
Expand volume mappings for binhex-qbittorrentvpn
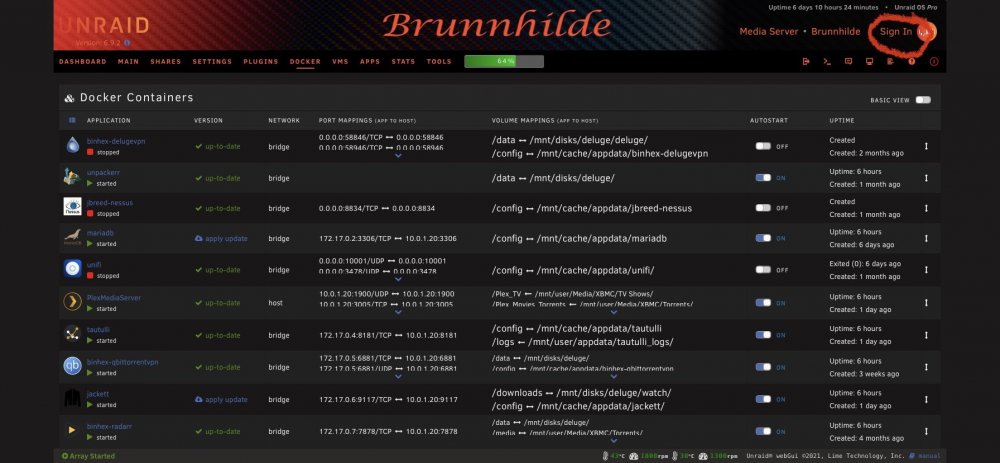614,376
